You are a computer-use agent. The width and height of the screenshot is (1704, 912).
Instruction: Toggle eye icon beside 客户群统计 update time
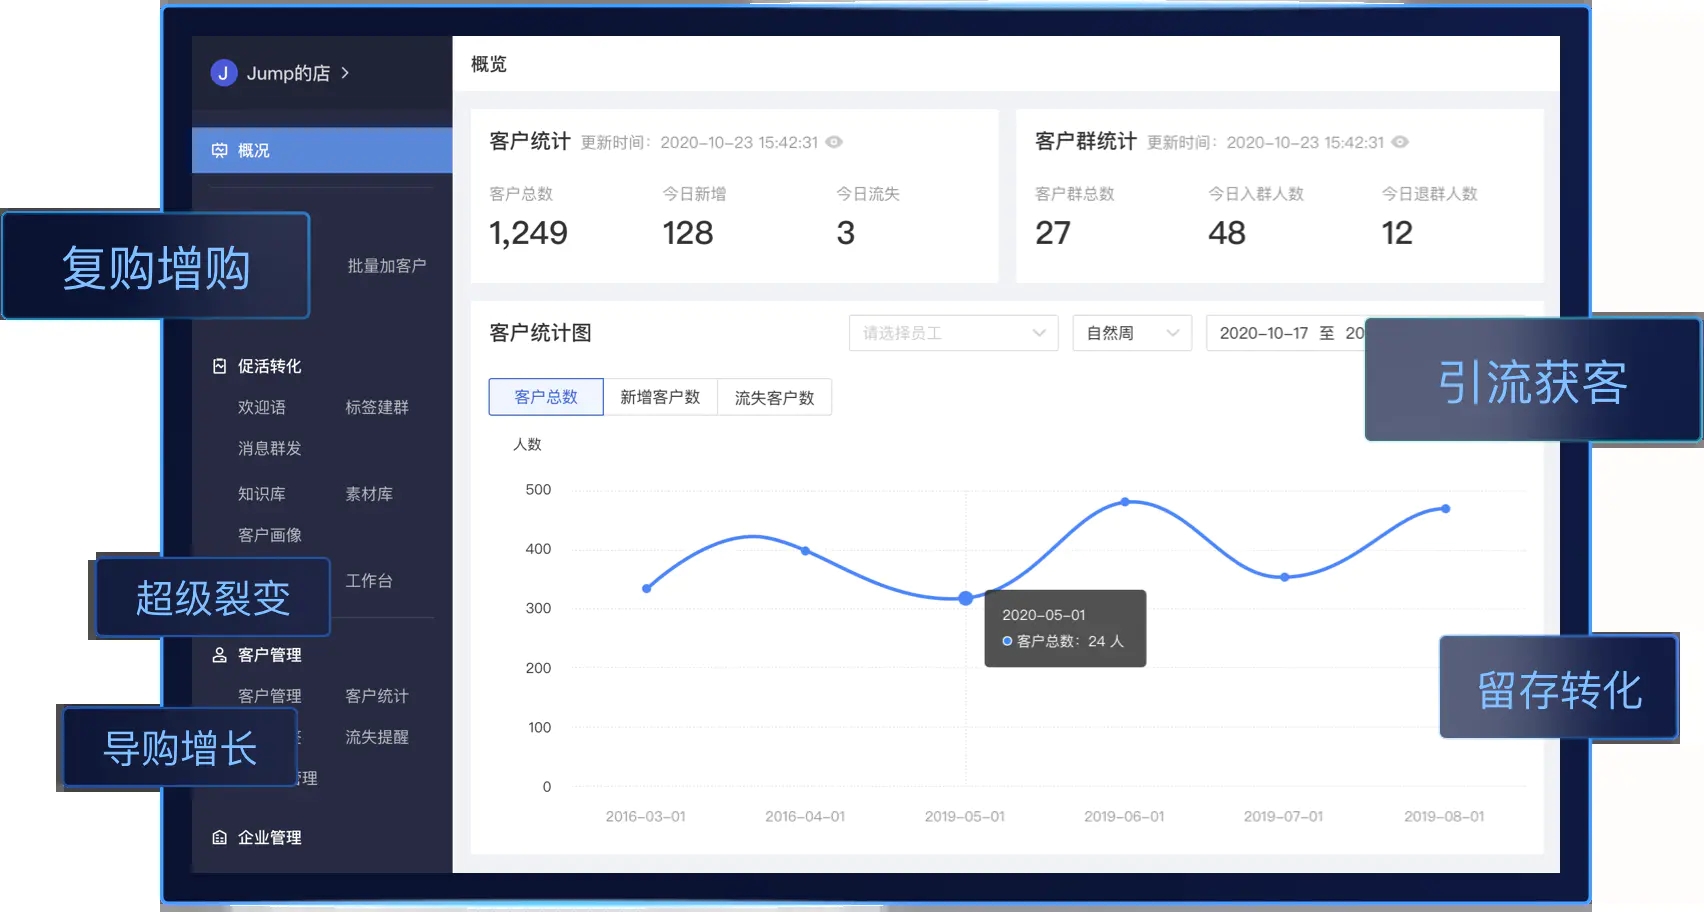[x=1400, y=142]
